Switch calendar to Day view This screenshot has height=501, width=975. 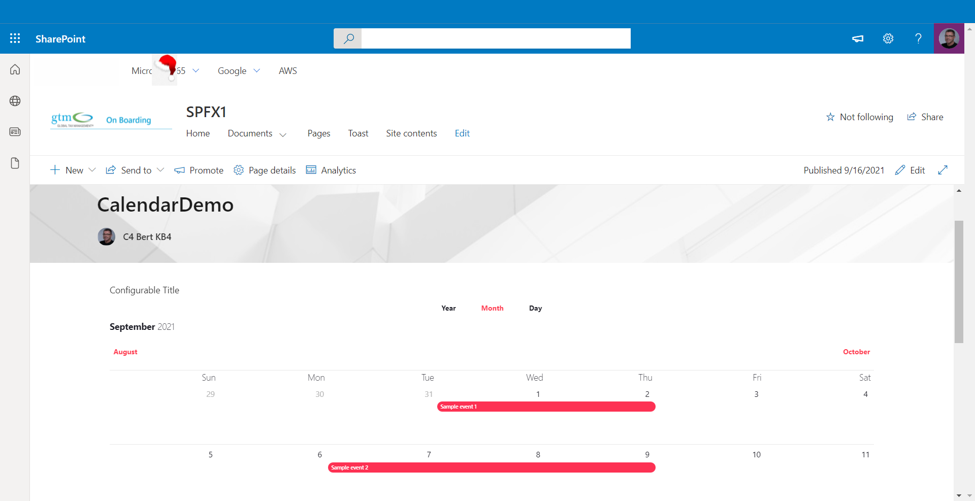coord(535,308)
